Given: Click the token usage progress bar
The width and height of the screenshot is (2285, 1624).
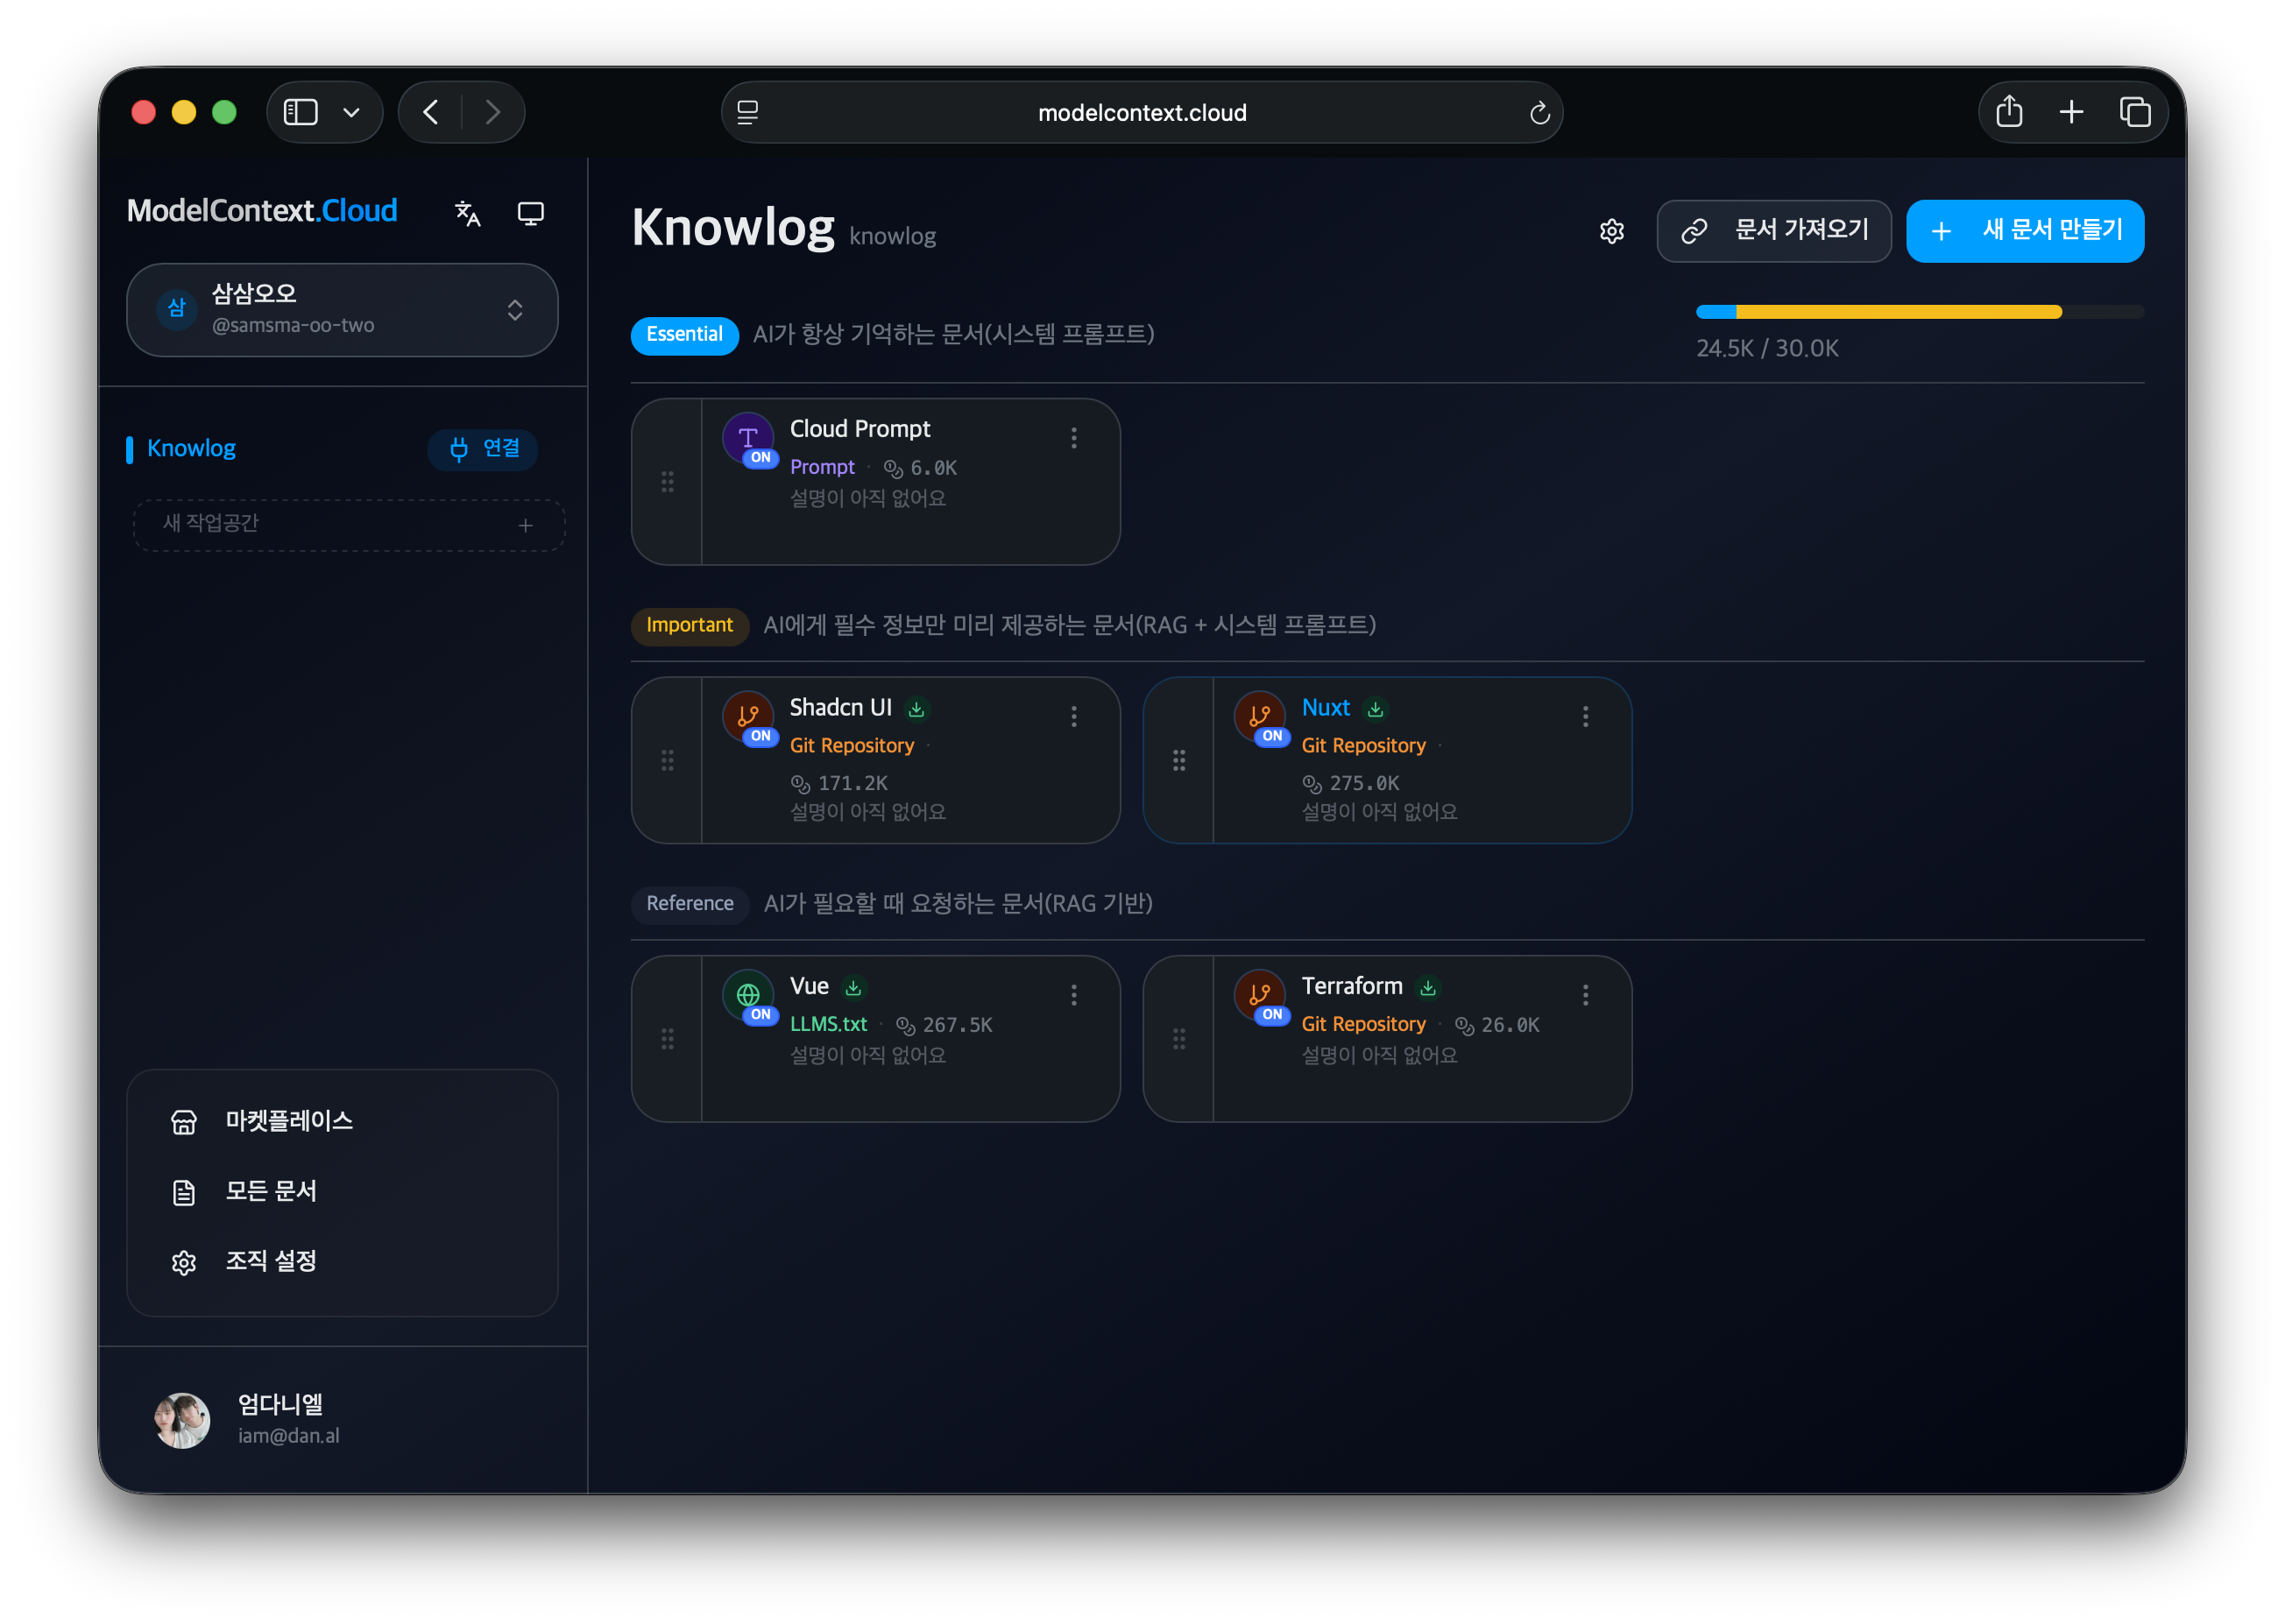Looking at the screenshot, I should coord(1920,312).
